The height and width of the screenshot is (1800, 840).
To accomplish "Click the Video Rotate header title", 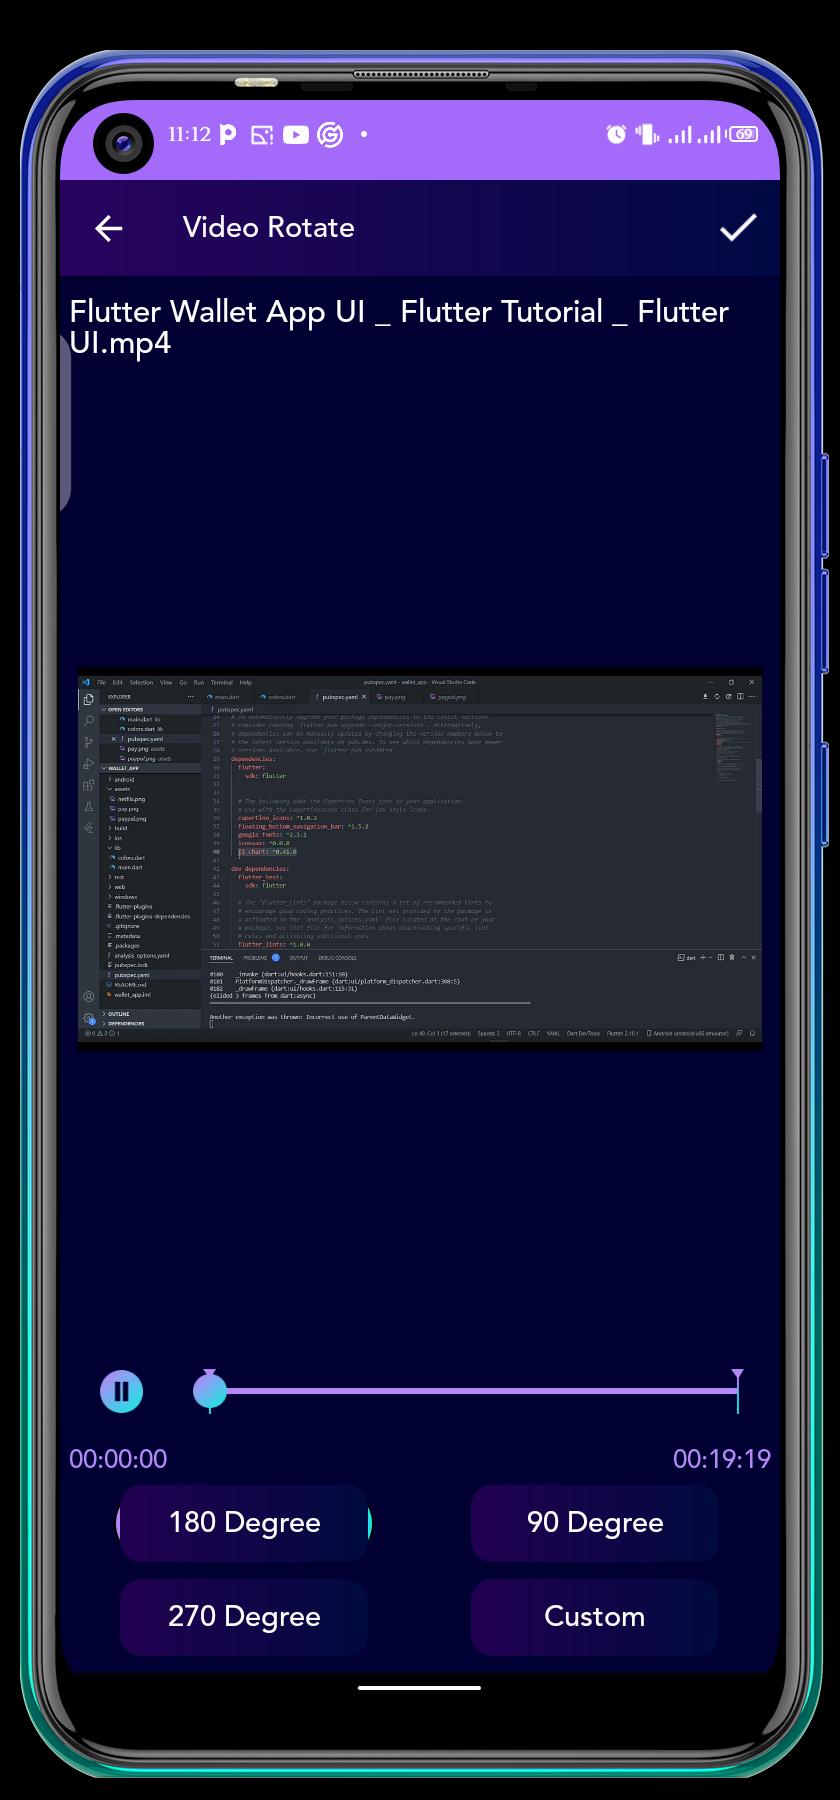I will coord(269,228).
